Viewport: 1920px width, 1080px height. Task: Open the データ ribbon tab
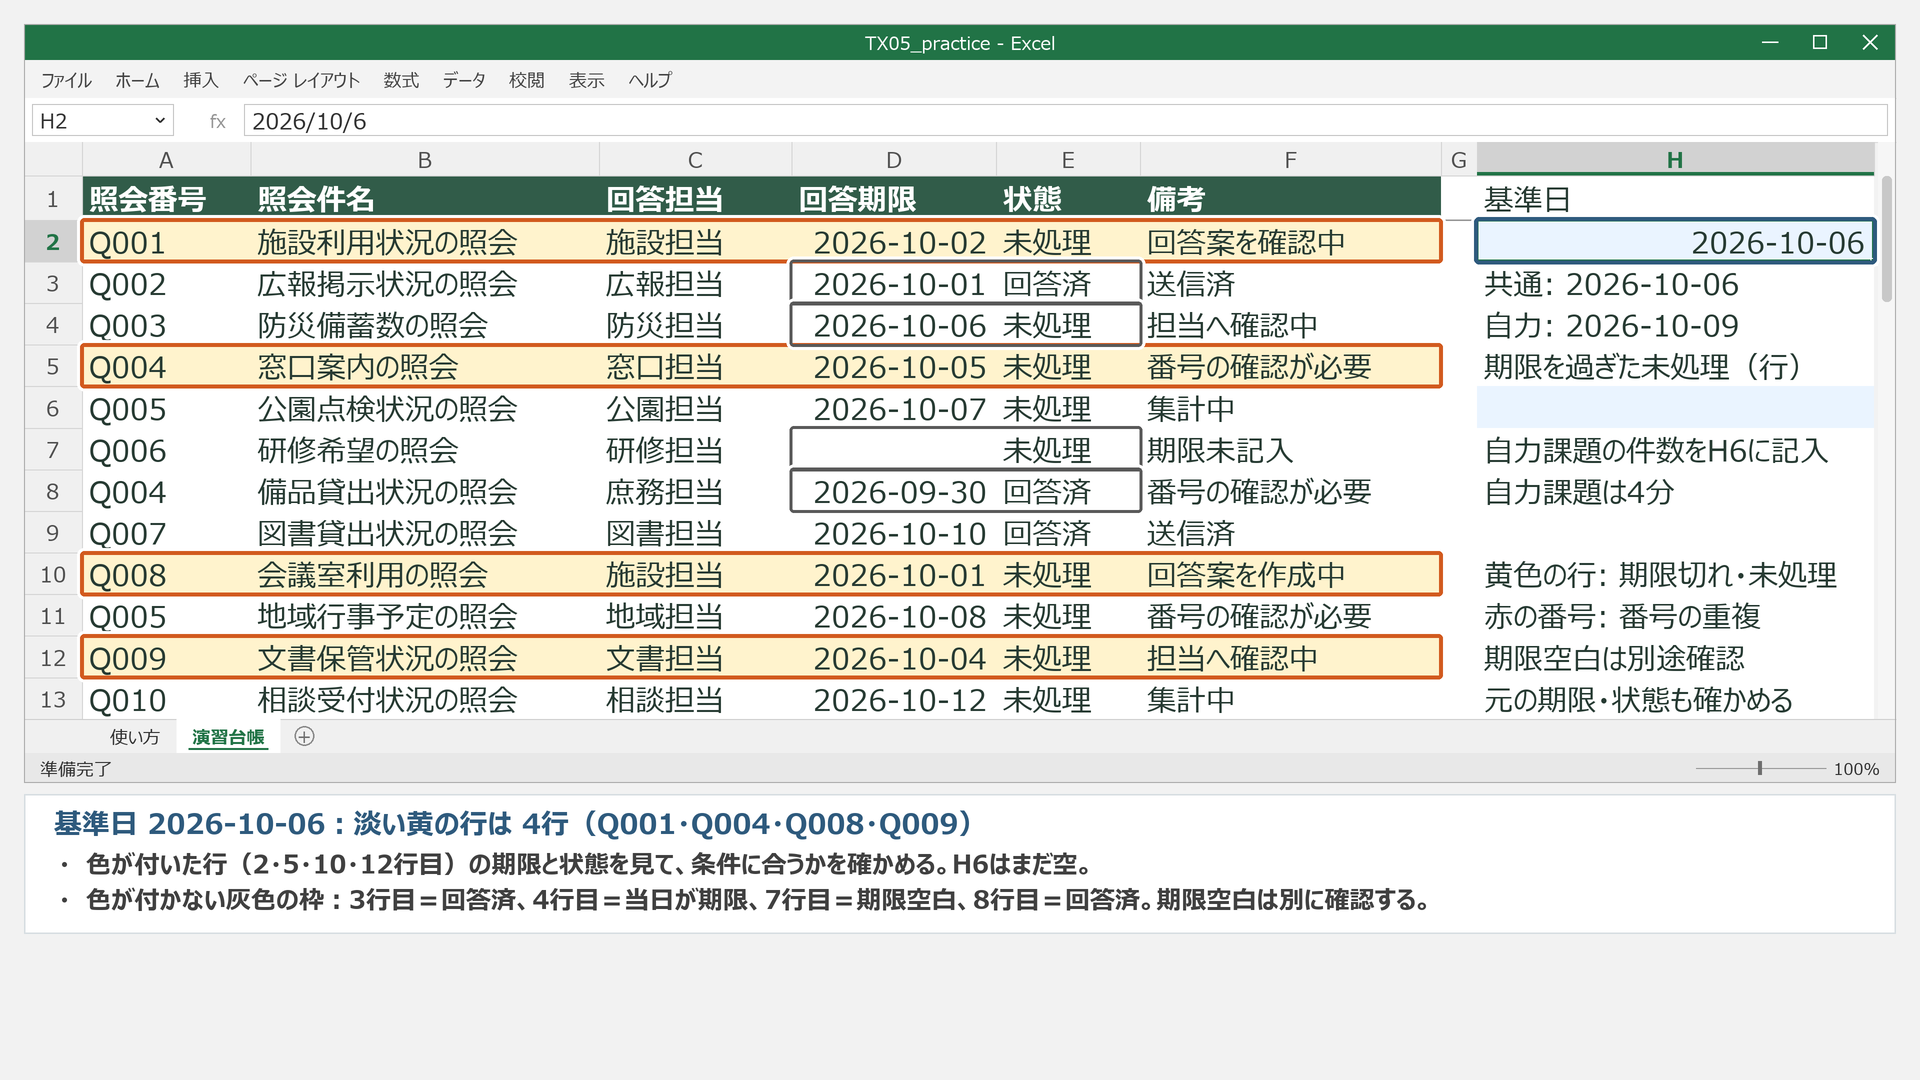464,80
